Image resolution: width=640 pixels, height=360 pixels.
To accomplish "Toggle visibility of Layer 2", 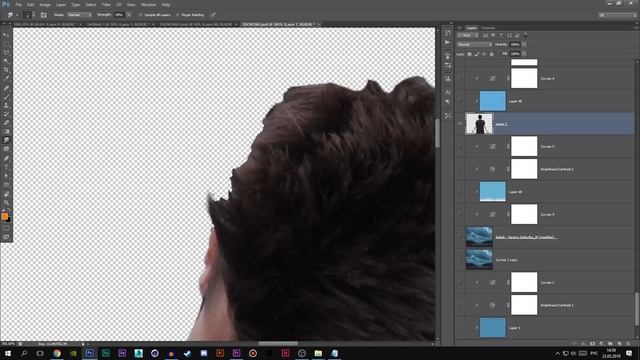I will (460, 124).
